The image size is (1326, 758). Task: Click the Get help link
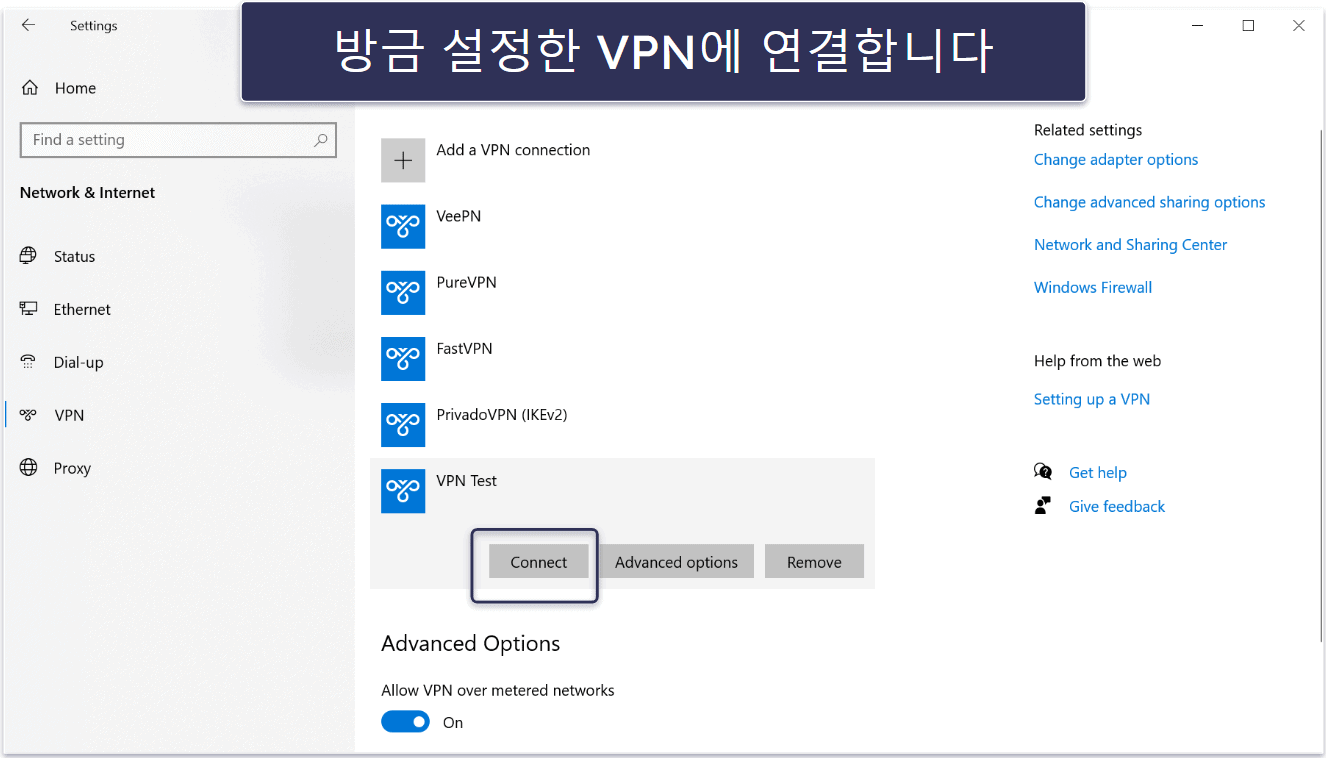pyautogui.click(x=1098, y=473)
